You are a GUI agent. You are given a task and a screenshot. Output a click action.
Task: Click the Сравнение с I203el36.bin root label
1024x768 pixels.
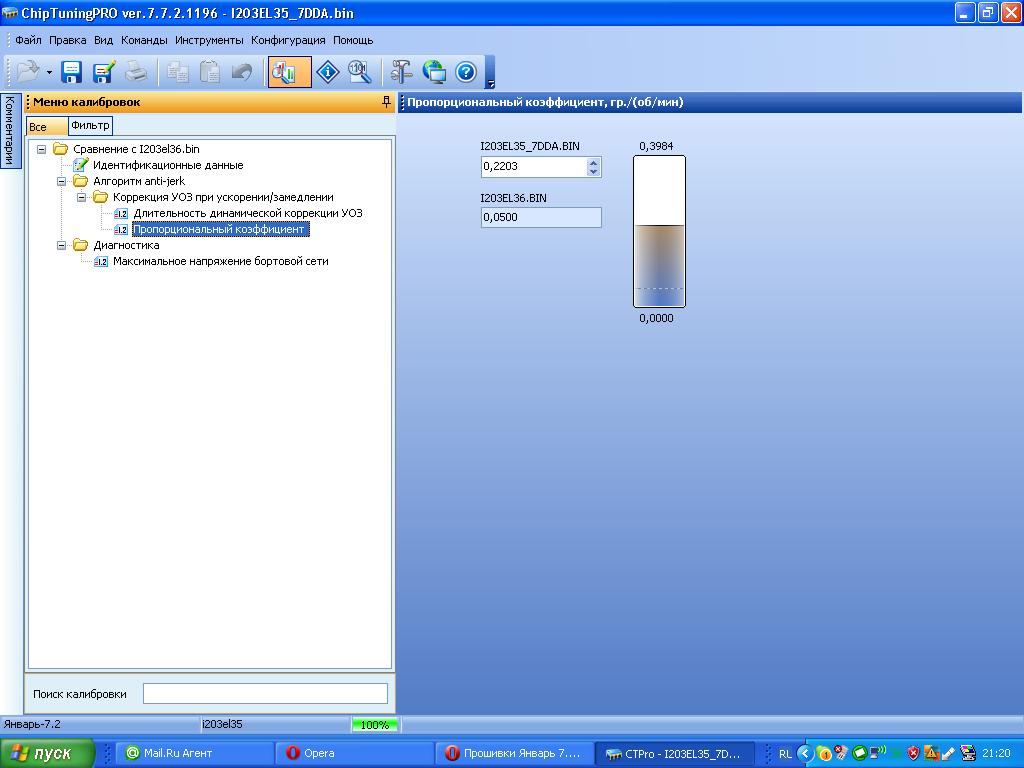pyautogui.click(x=136, y=149)
